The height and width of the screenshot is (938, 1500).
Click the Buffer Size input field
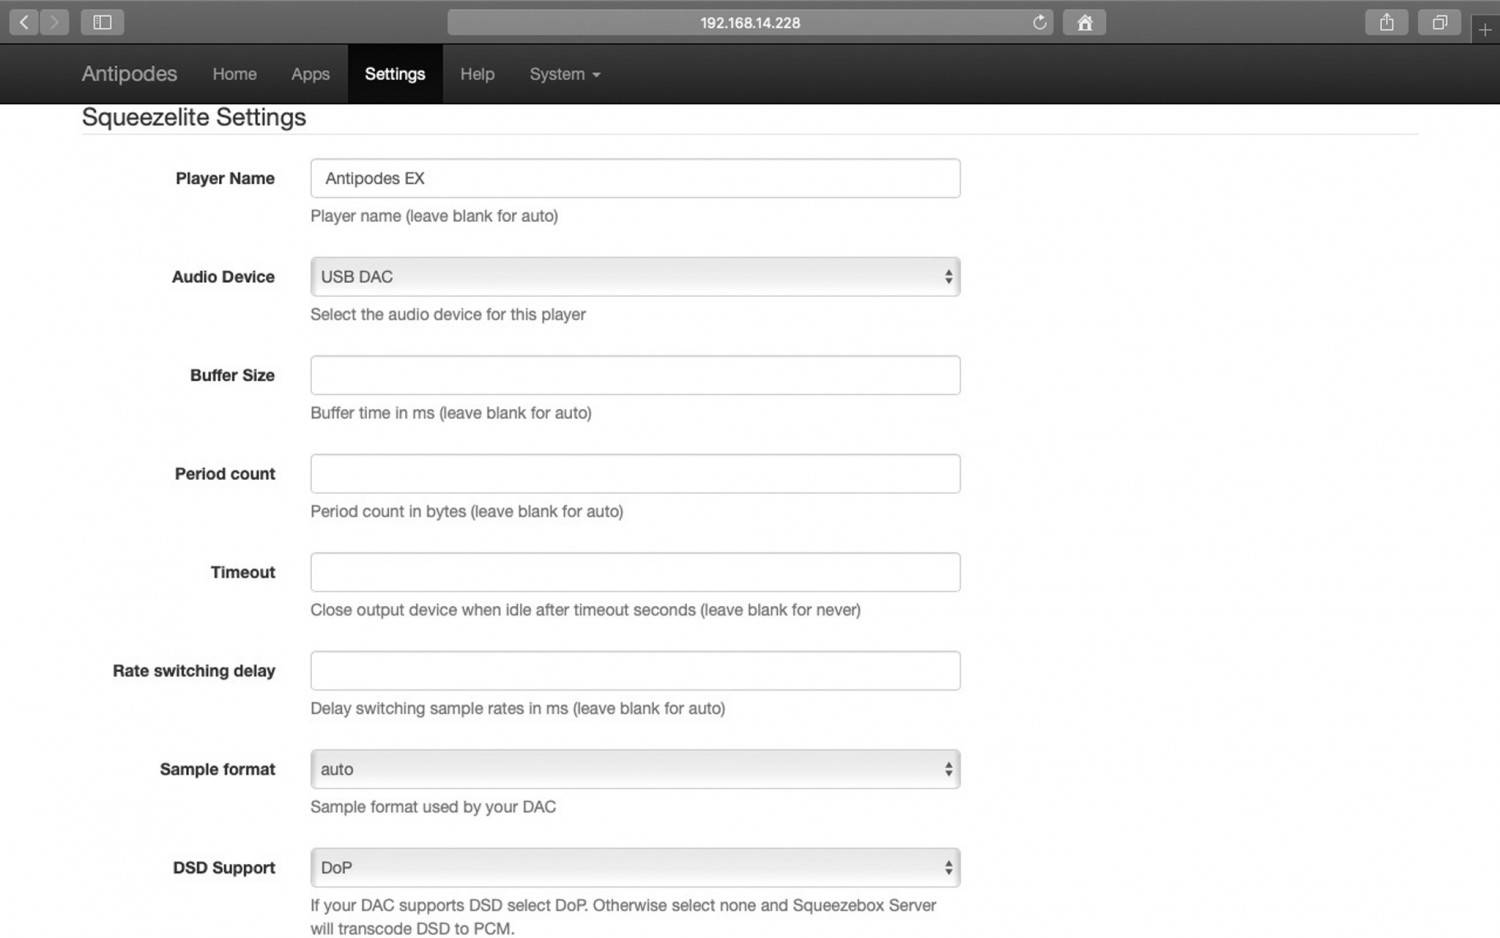pos(635,375)
